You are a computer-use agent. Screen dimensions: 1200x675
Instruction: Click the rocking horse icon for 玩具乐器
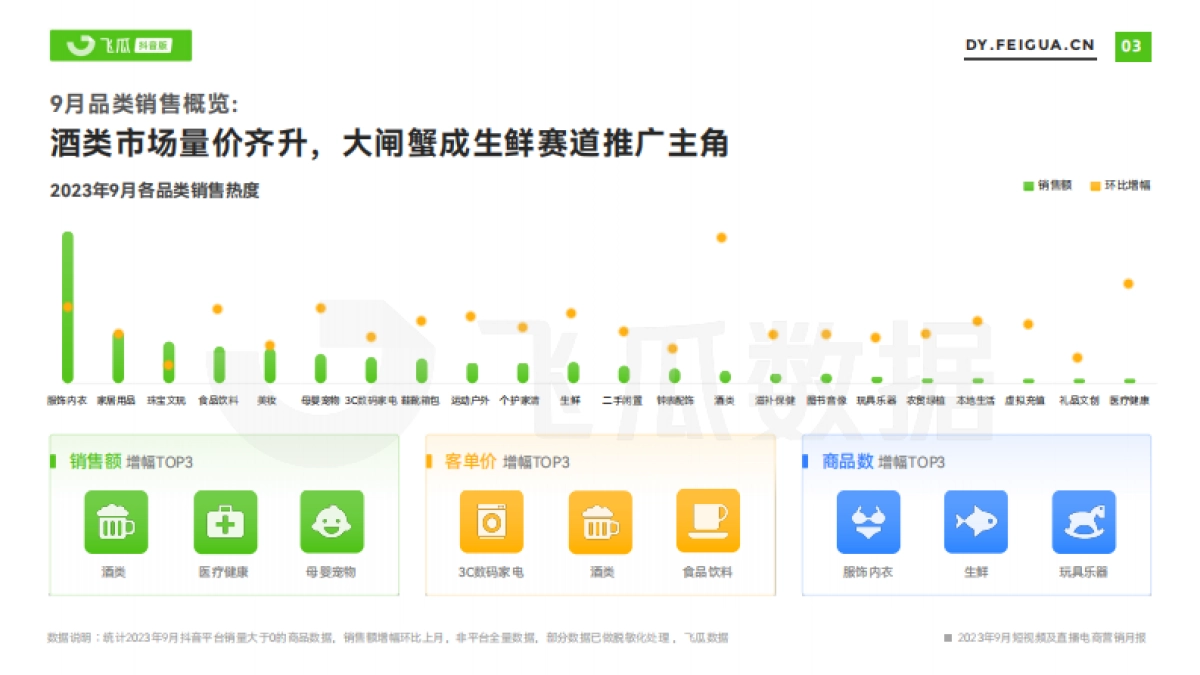(1084, 521)
